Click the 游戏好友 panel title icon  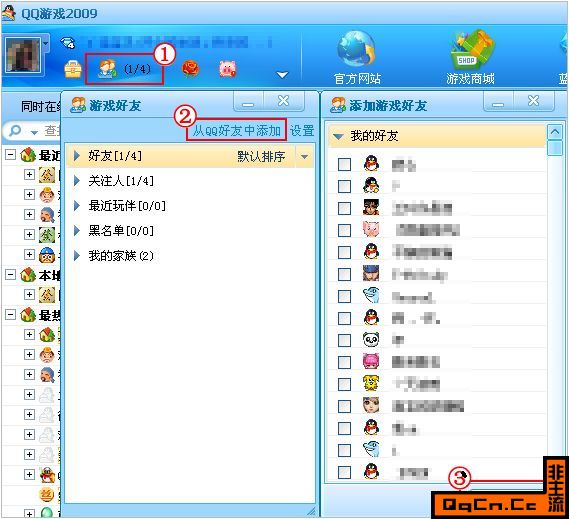coord(78,105)
